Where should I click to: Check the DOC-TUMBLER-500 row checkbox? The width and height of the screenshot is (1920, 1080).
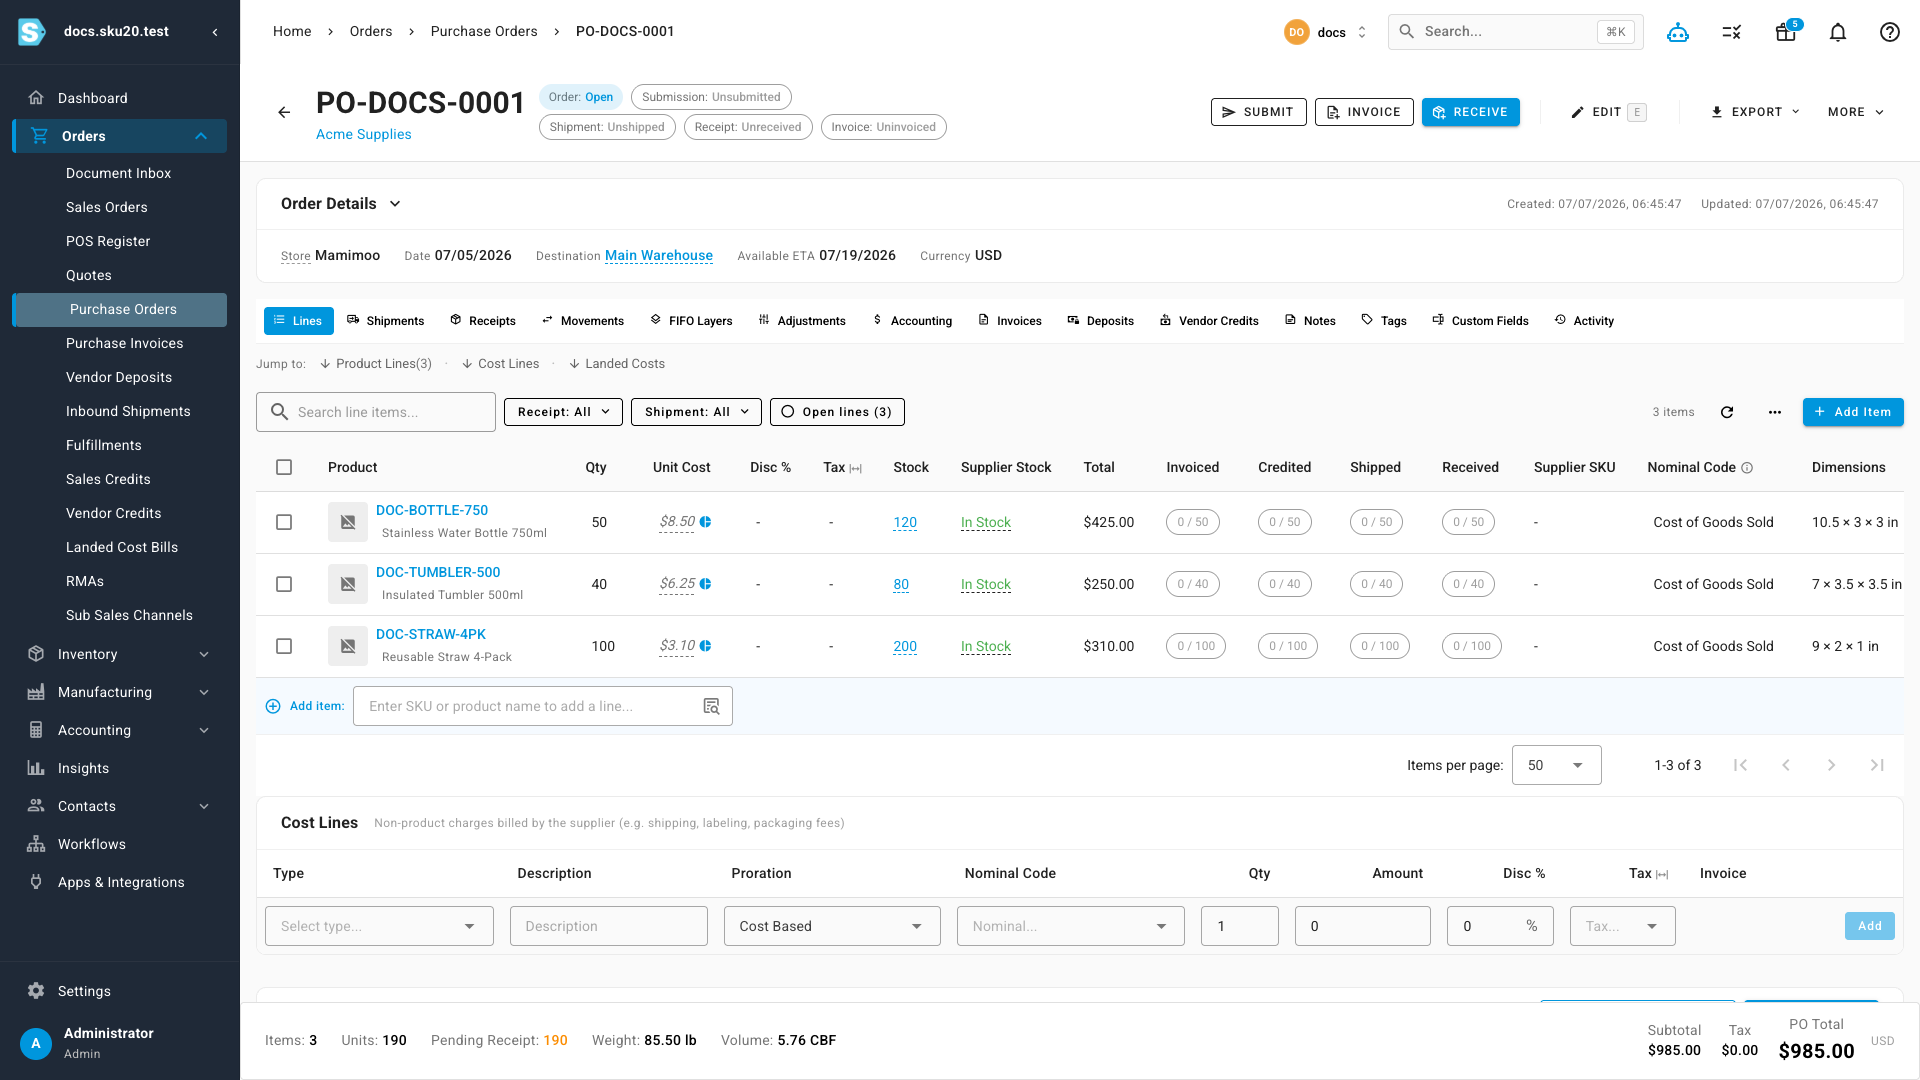click(x=284, y=584)
